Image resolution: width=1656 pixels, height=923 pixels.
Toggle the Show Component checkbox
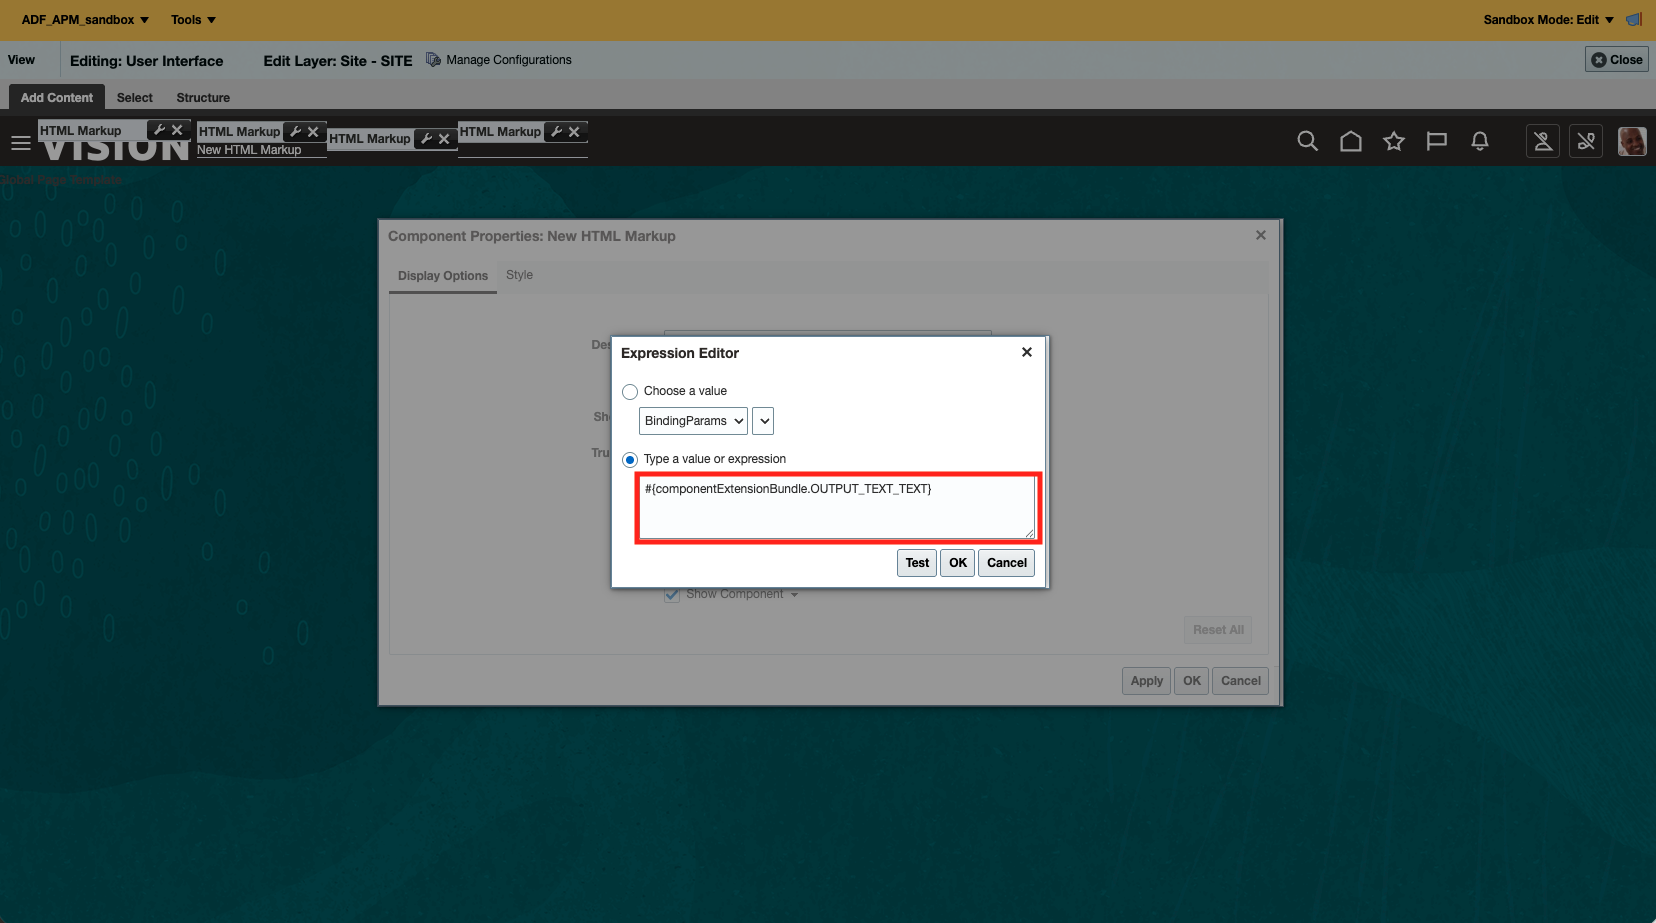click(671, 594)
